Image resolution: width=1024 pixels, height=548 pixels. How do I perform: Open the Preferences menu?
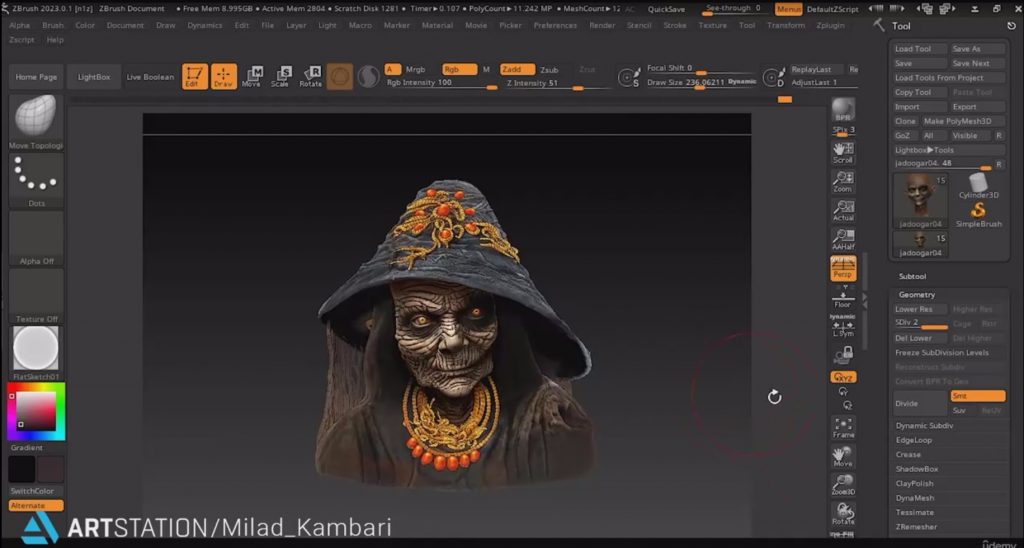click(x=555, y=25)
